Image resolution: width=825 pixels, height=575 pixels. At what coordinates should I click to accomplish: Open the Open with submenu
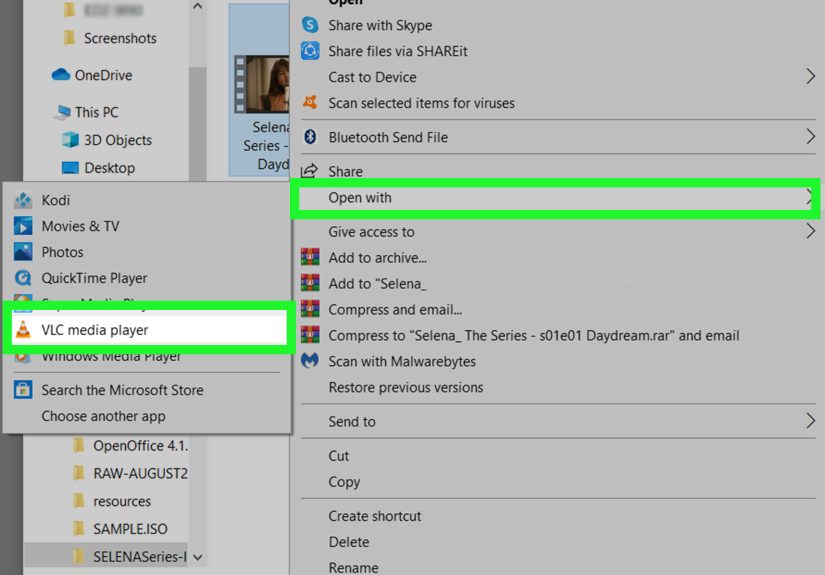coord(556,198)
